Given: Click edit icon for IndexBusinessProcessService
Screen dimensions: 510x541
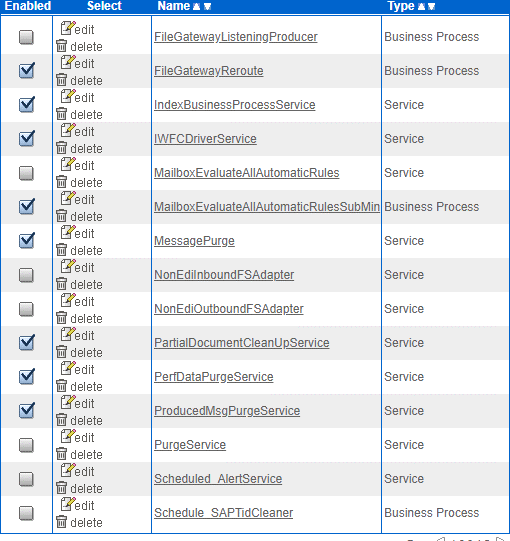Looking at the screenshot, I should [68, 96].
